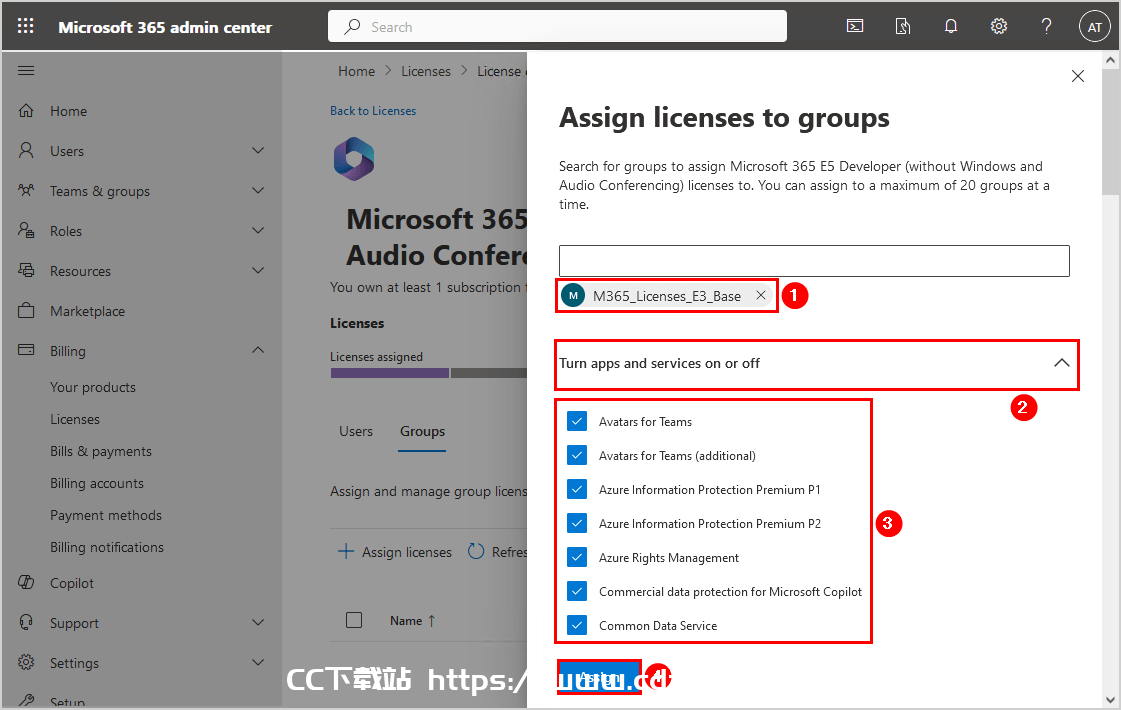Click the Assign licenses button

click(x=395, y=552)
